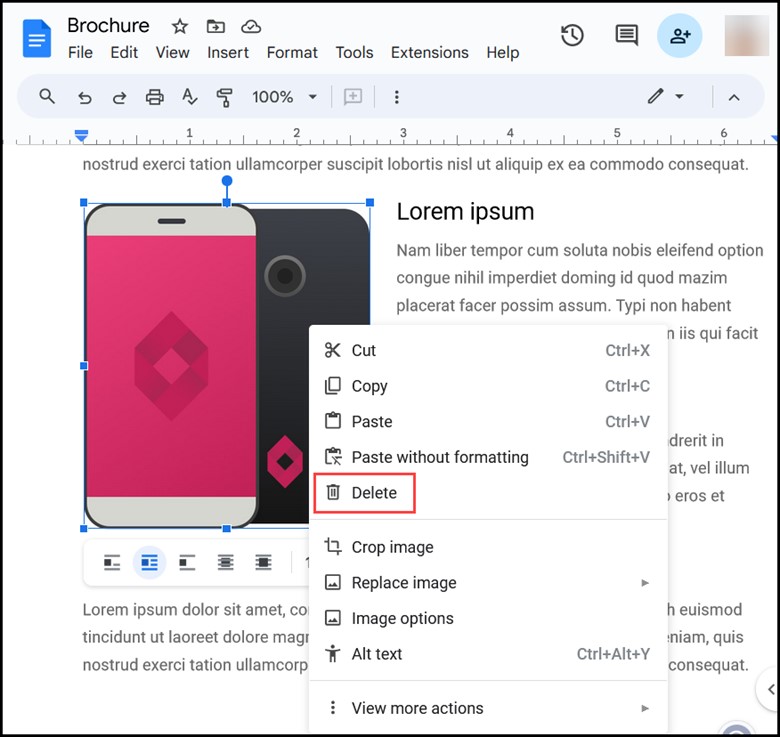This screenshot has width=780, height=737.
Task: Open the Edit menu
Action: click(124, 53)
